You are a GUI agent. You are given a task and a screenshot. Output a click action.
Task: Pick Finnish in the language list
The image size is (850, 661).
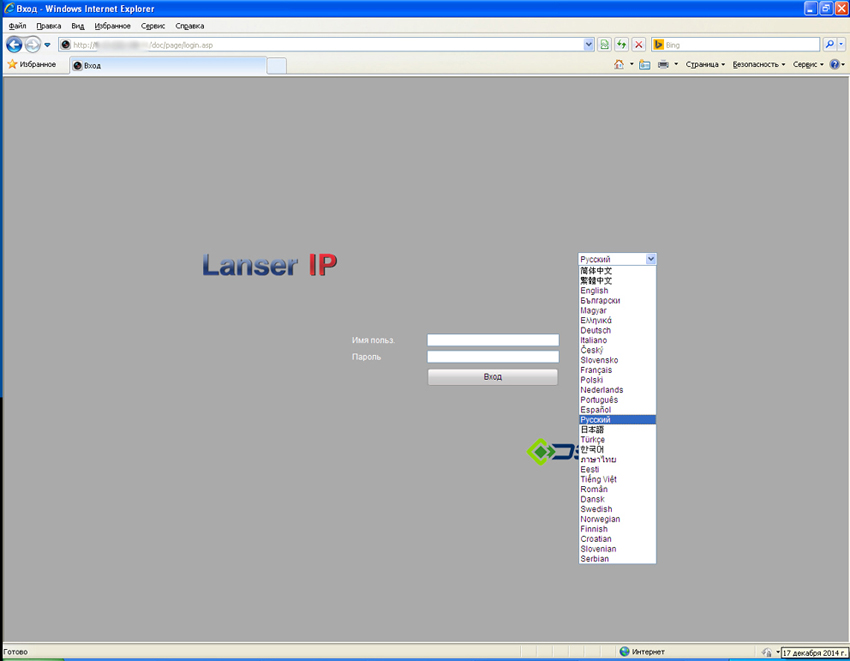point(617,529)
